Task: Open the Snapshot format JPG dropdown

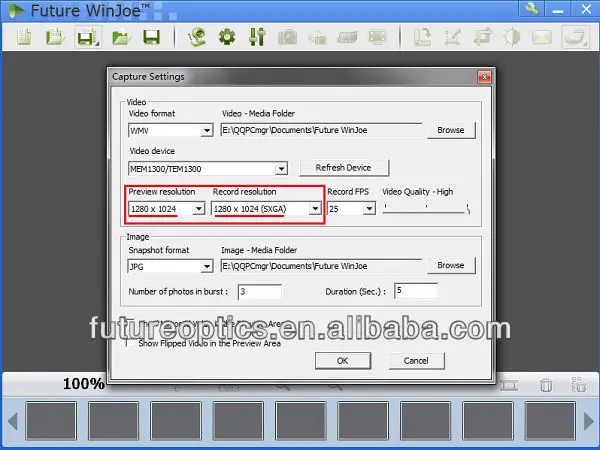Action: [206, 266]
